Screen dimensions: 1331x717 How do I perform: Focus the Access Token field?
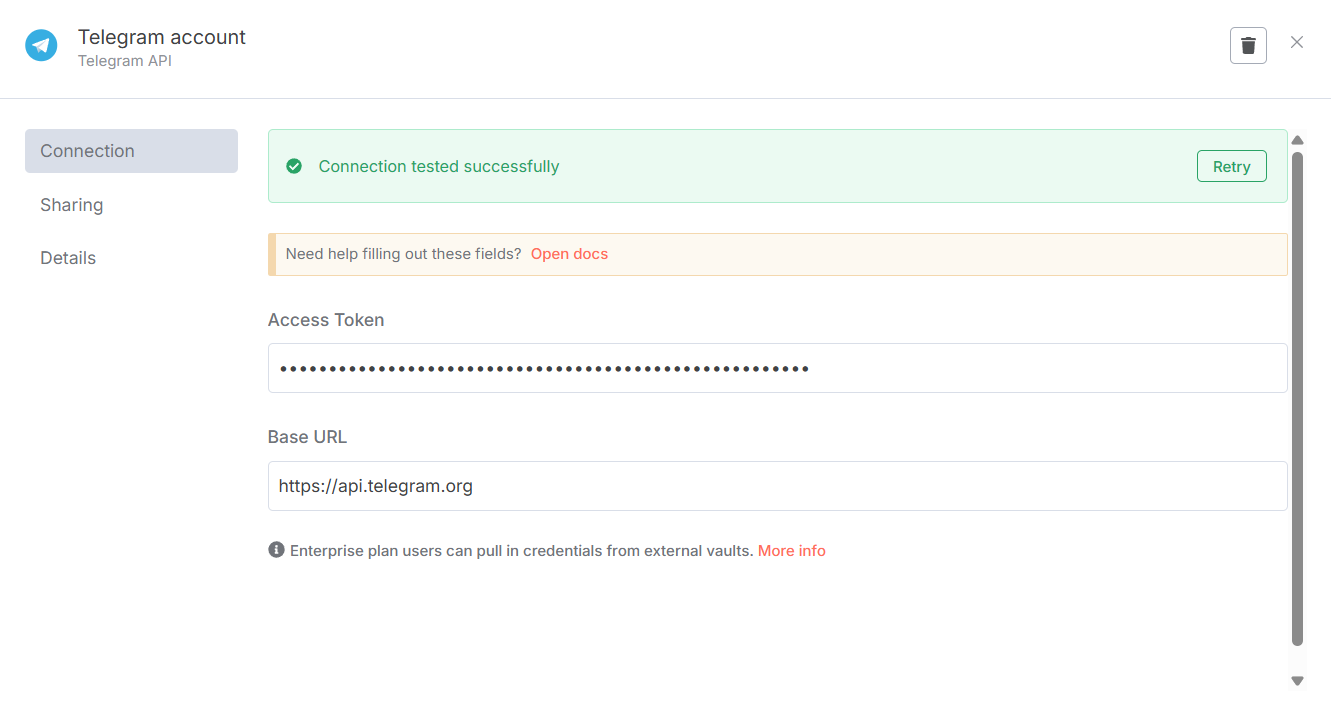(777, 368)
